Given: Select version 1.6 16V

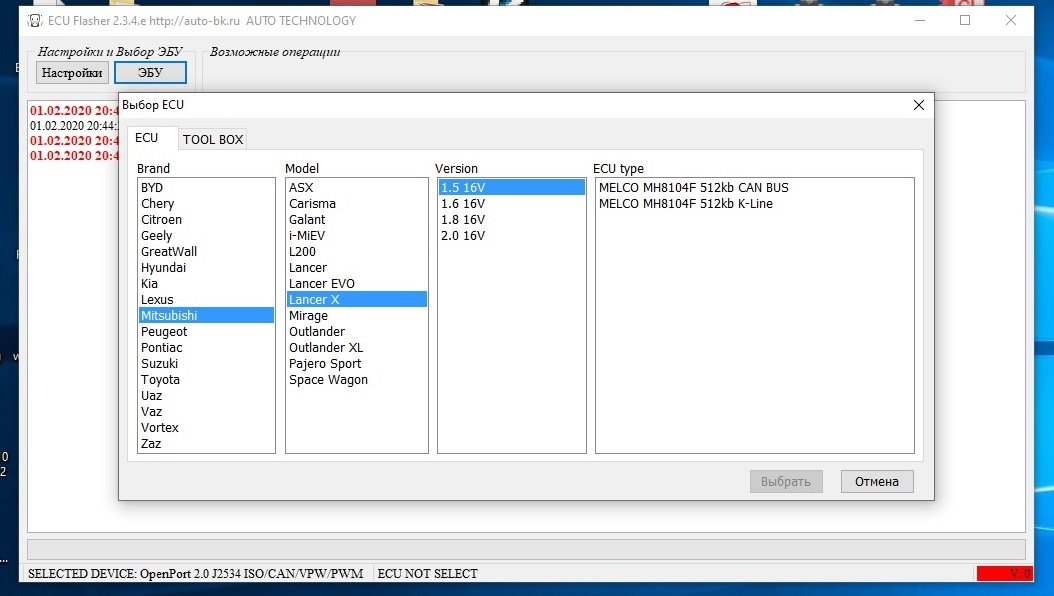Looking at the screenshot, I should 463,204.
